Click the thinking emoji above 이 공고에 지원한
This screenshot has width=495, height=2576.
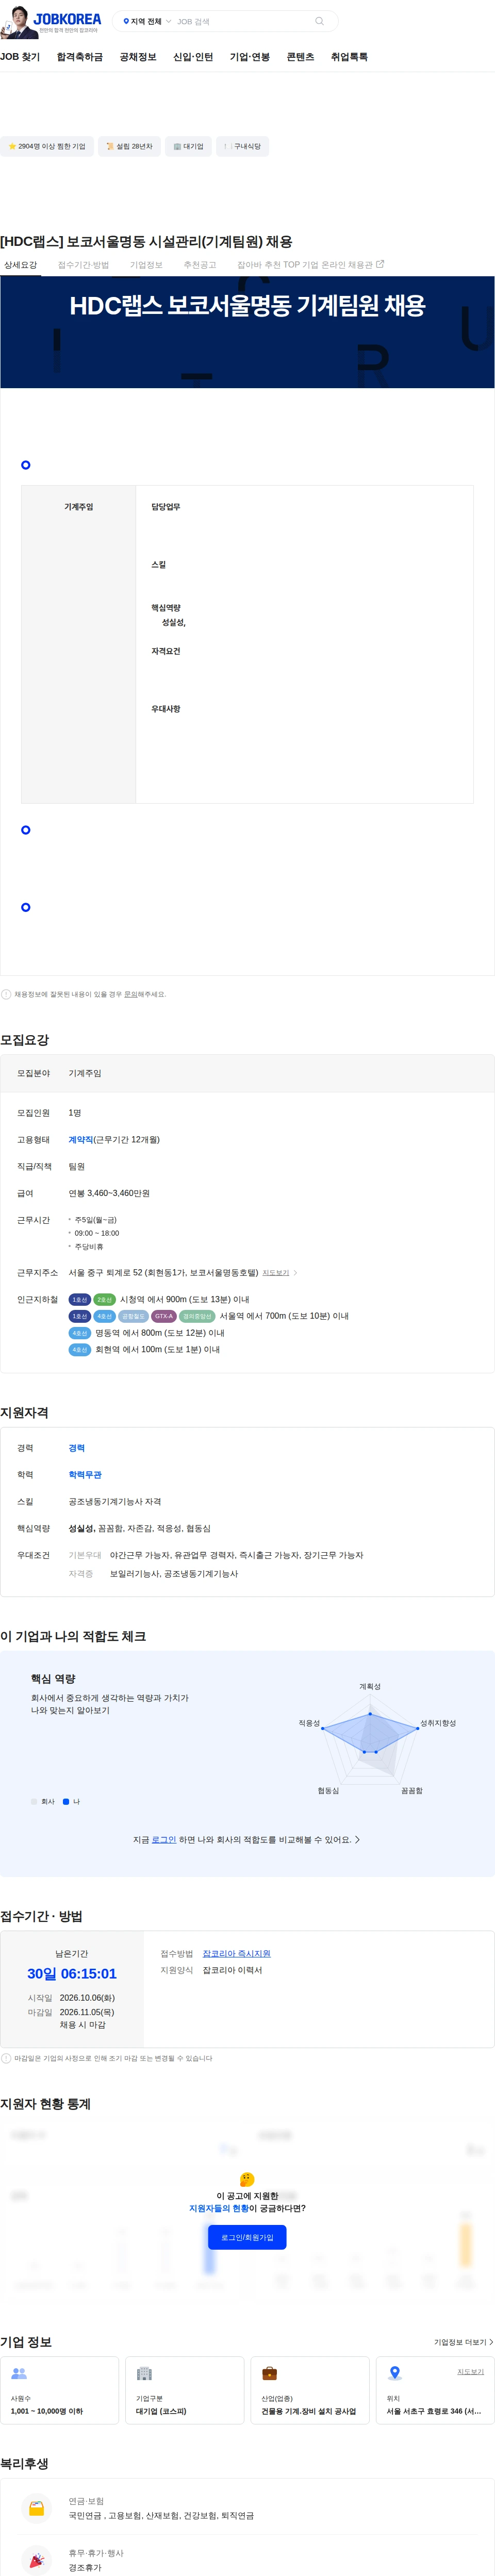[x=247, y=2179]
